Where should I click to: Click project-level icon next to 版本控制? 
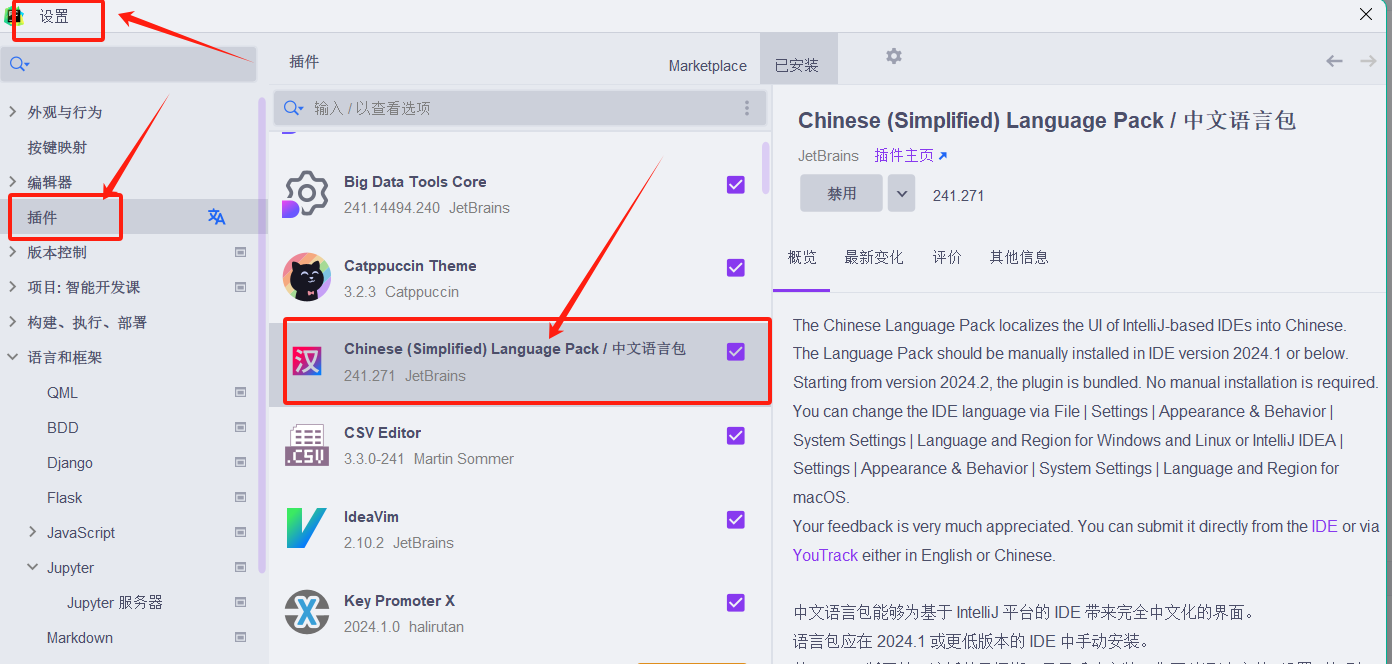pos(240,252)
